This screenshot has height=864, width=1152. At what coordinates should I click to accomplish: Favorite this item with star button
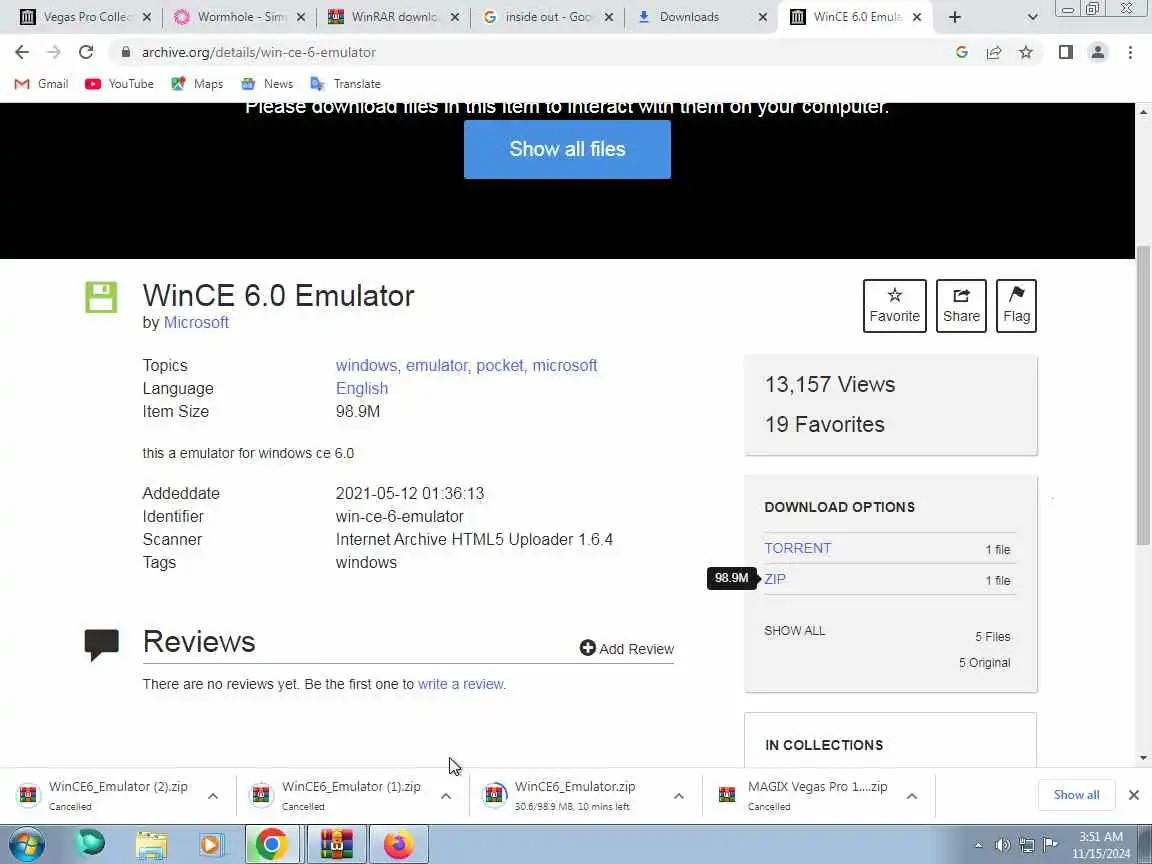pos(895,306)
